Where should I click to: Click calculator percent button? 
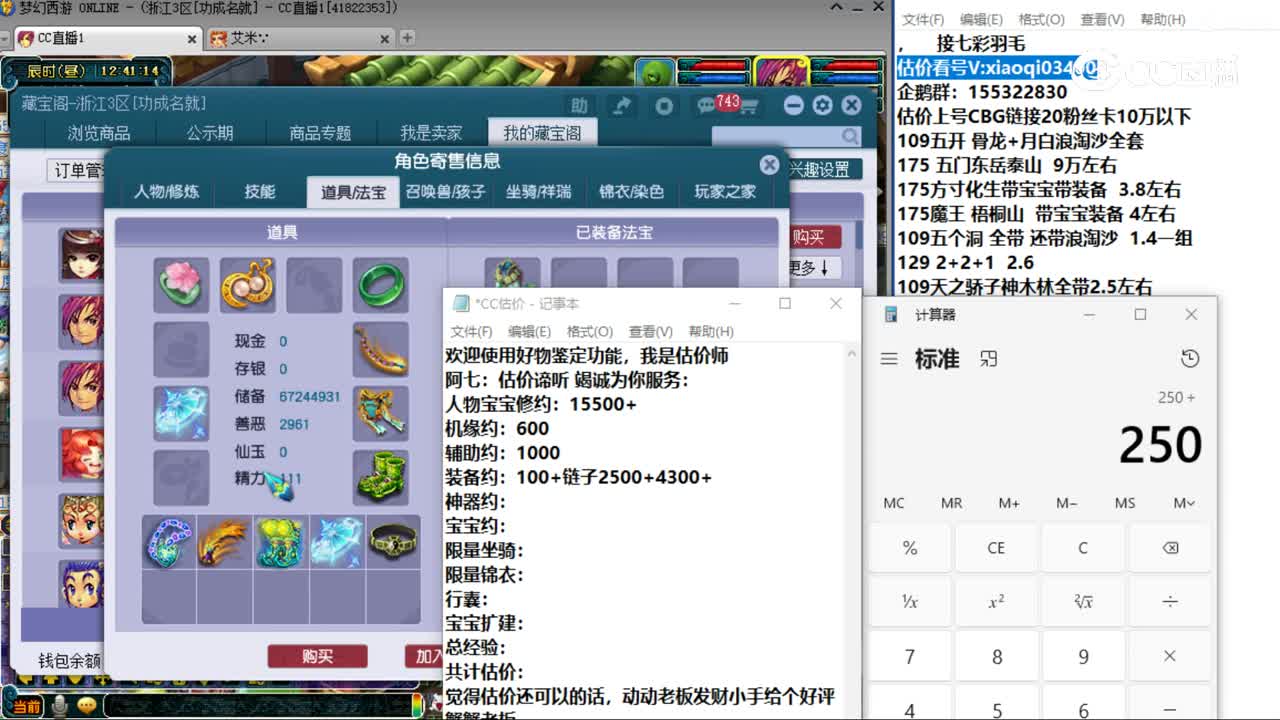pos(909,548)
